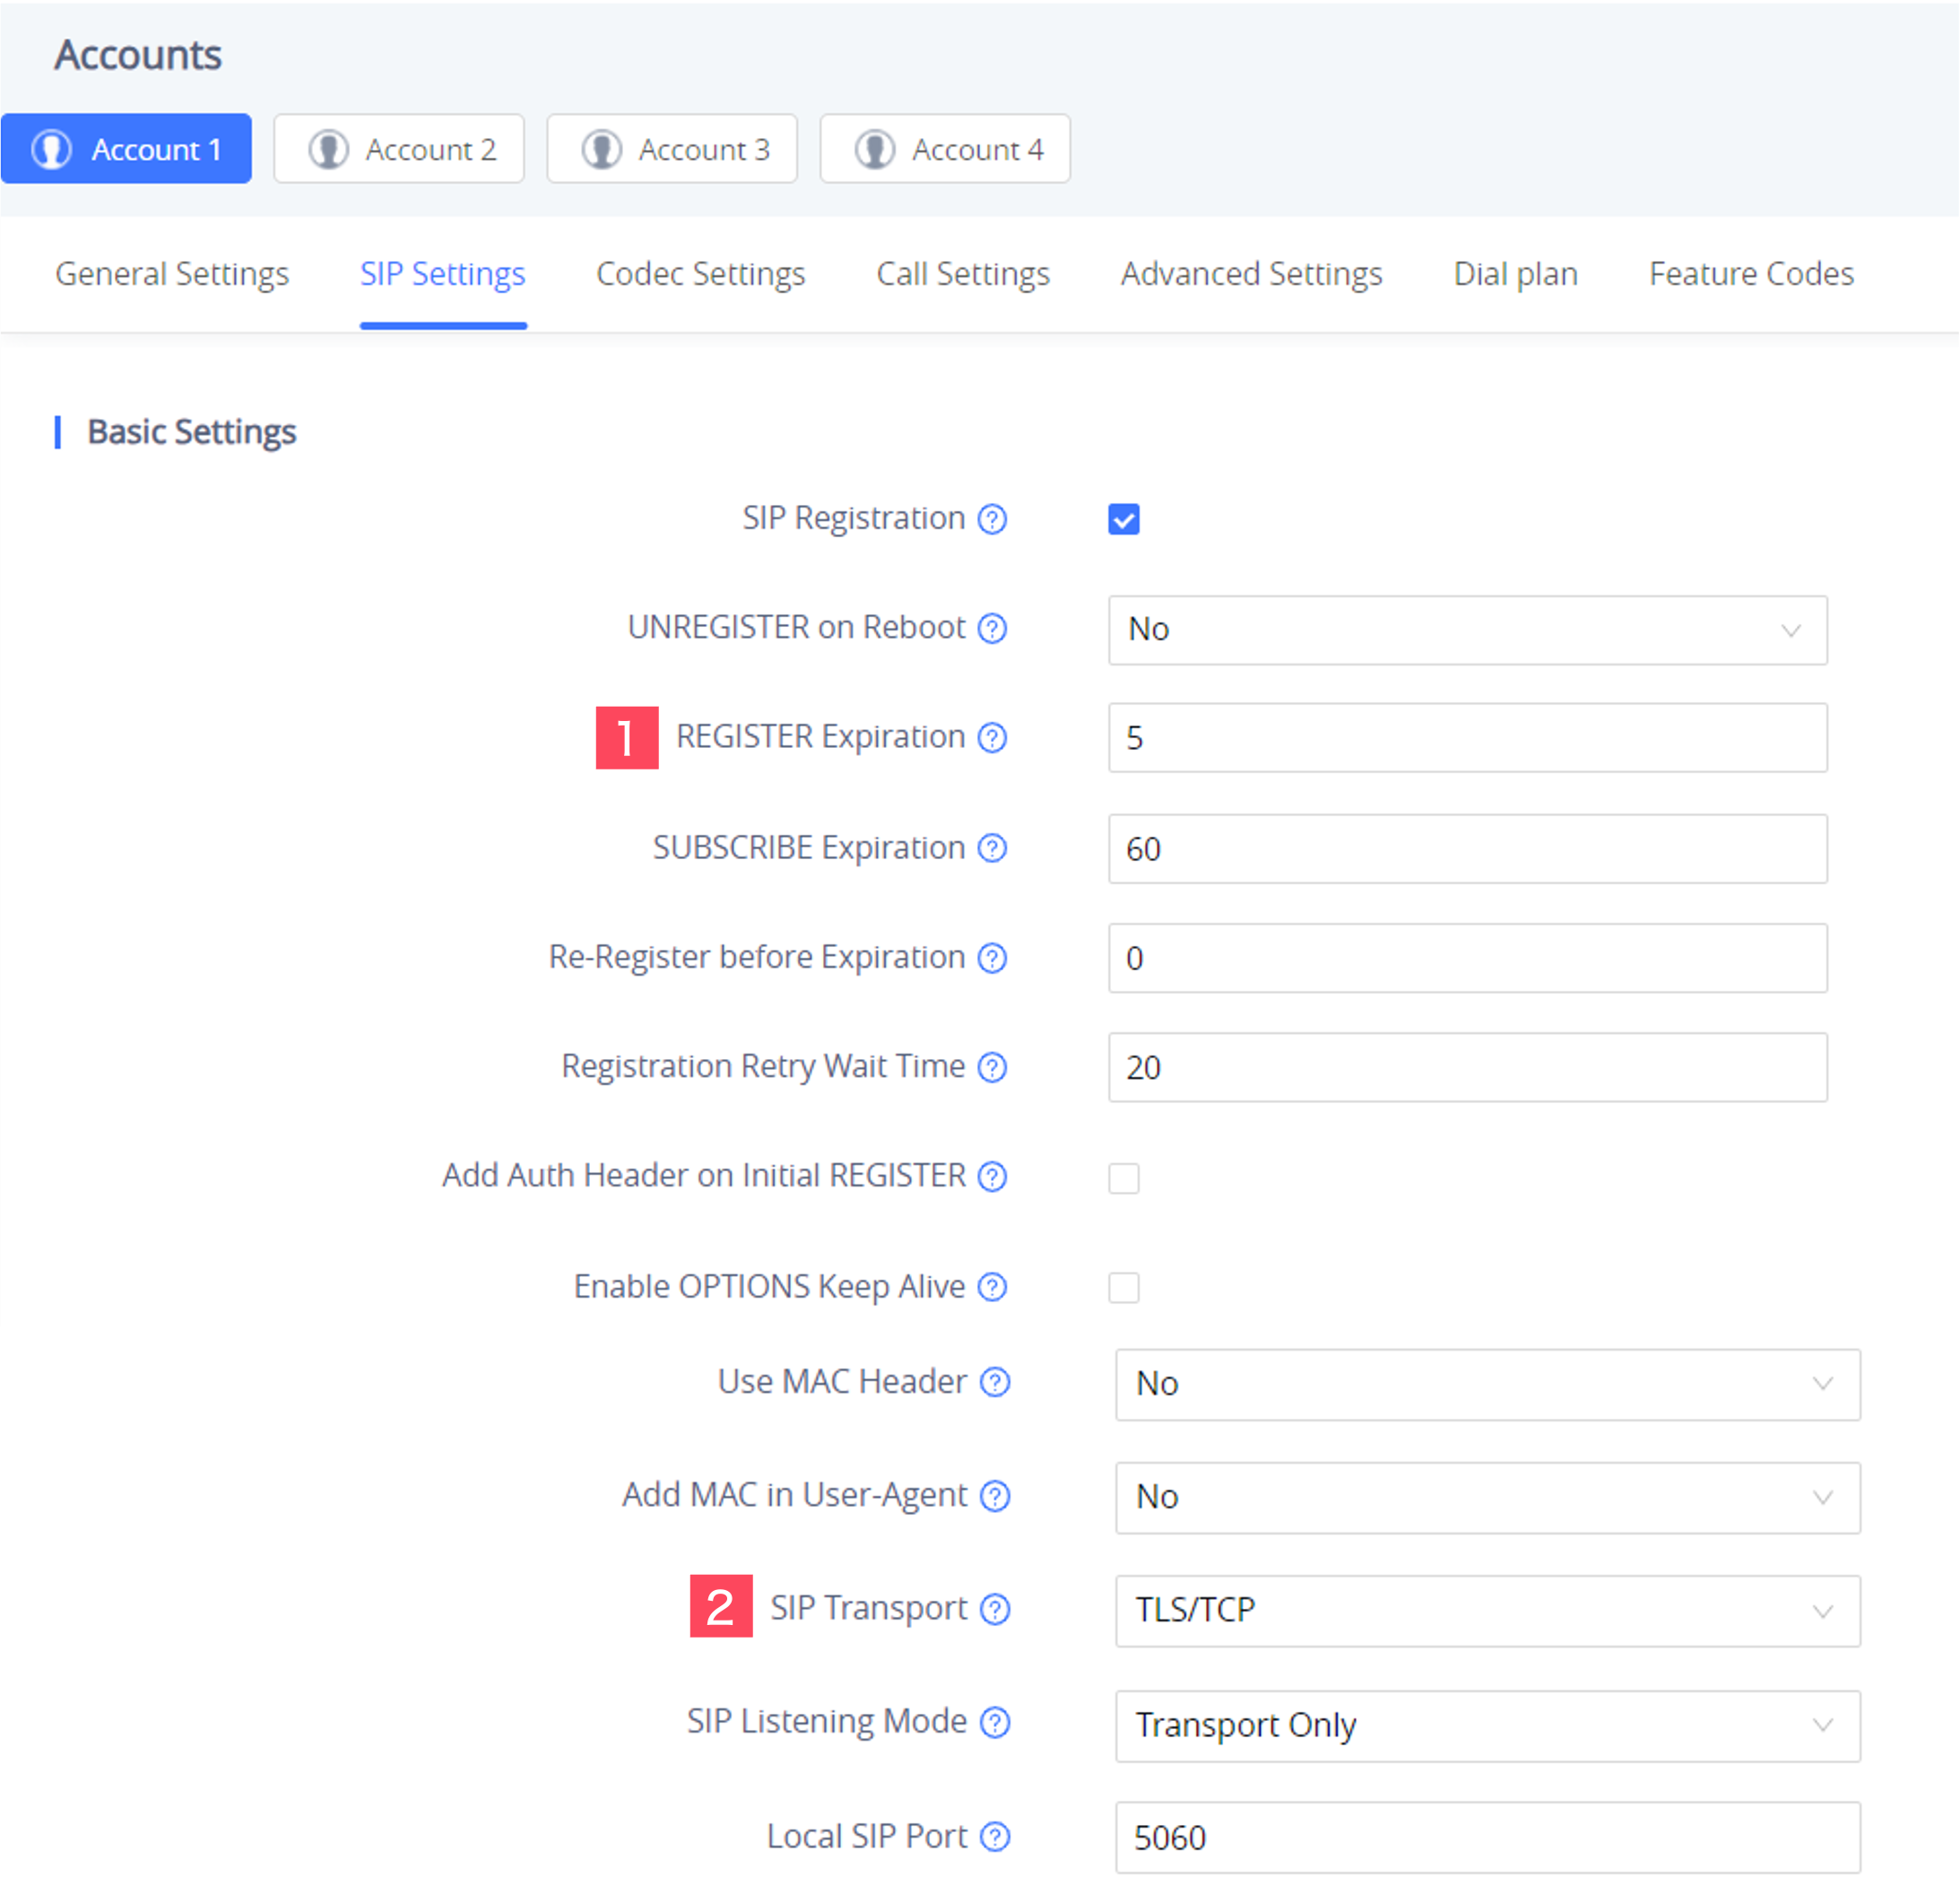Switch to Codec Settings tab
Image resolution: width=1960 pixels, height=1903 pixels.
click(700, 274)
